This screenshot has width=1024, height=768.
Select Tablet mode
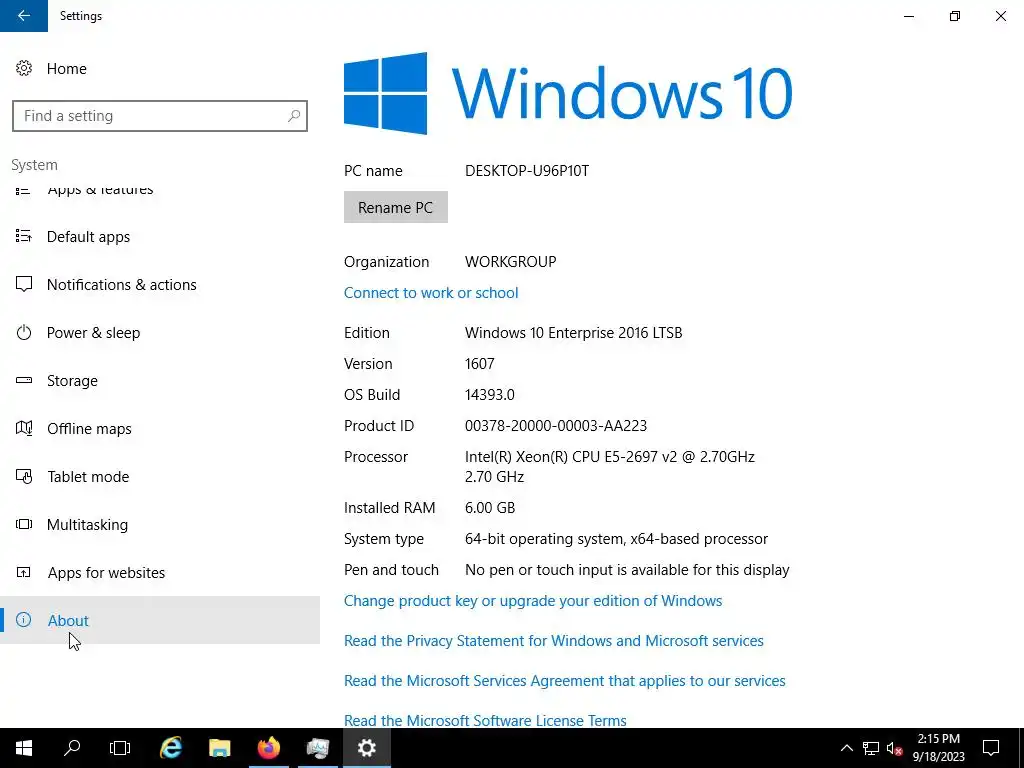160,477
